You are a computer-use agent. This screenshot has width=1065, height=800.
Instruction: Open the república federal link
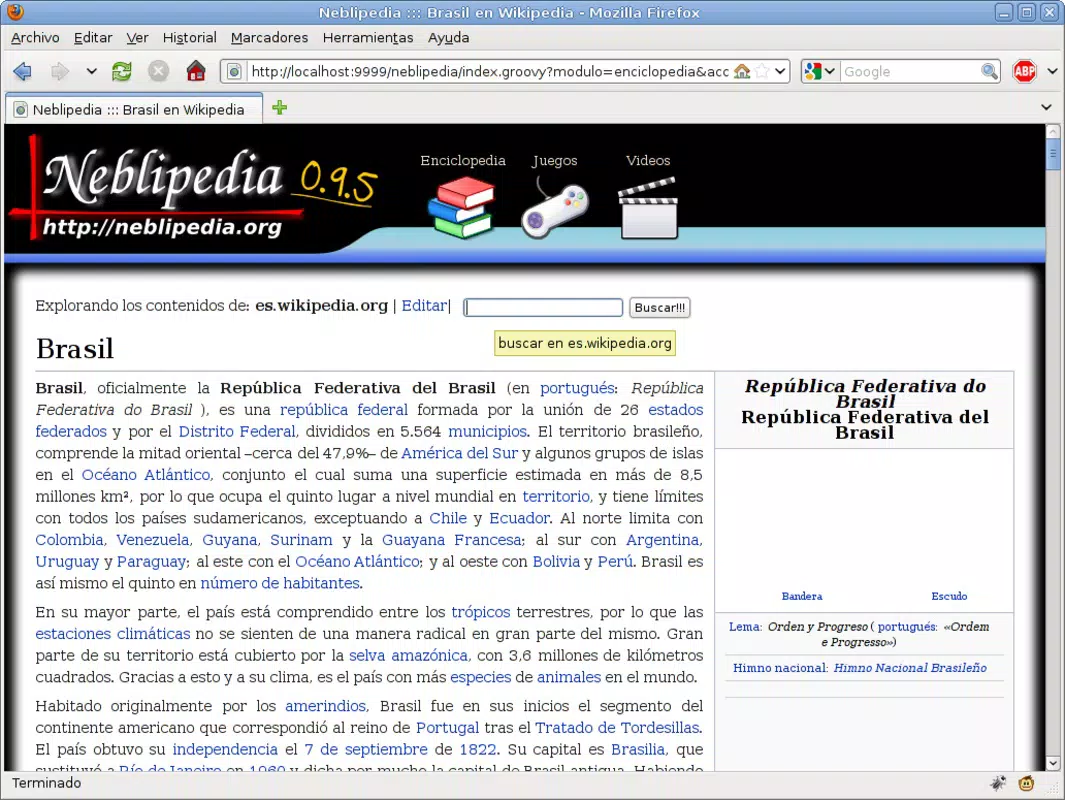point(344,410)
